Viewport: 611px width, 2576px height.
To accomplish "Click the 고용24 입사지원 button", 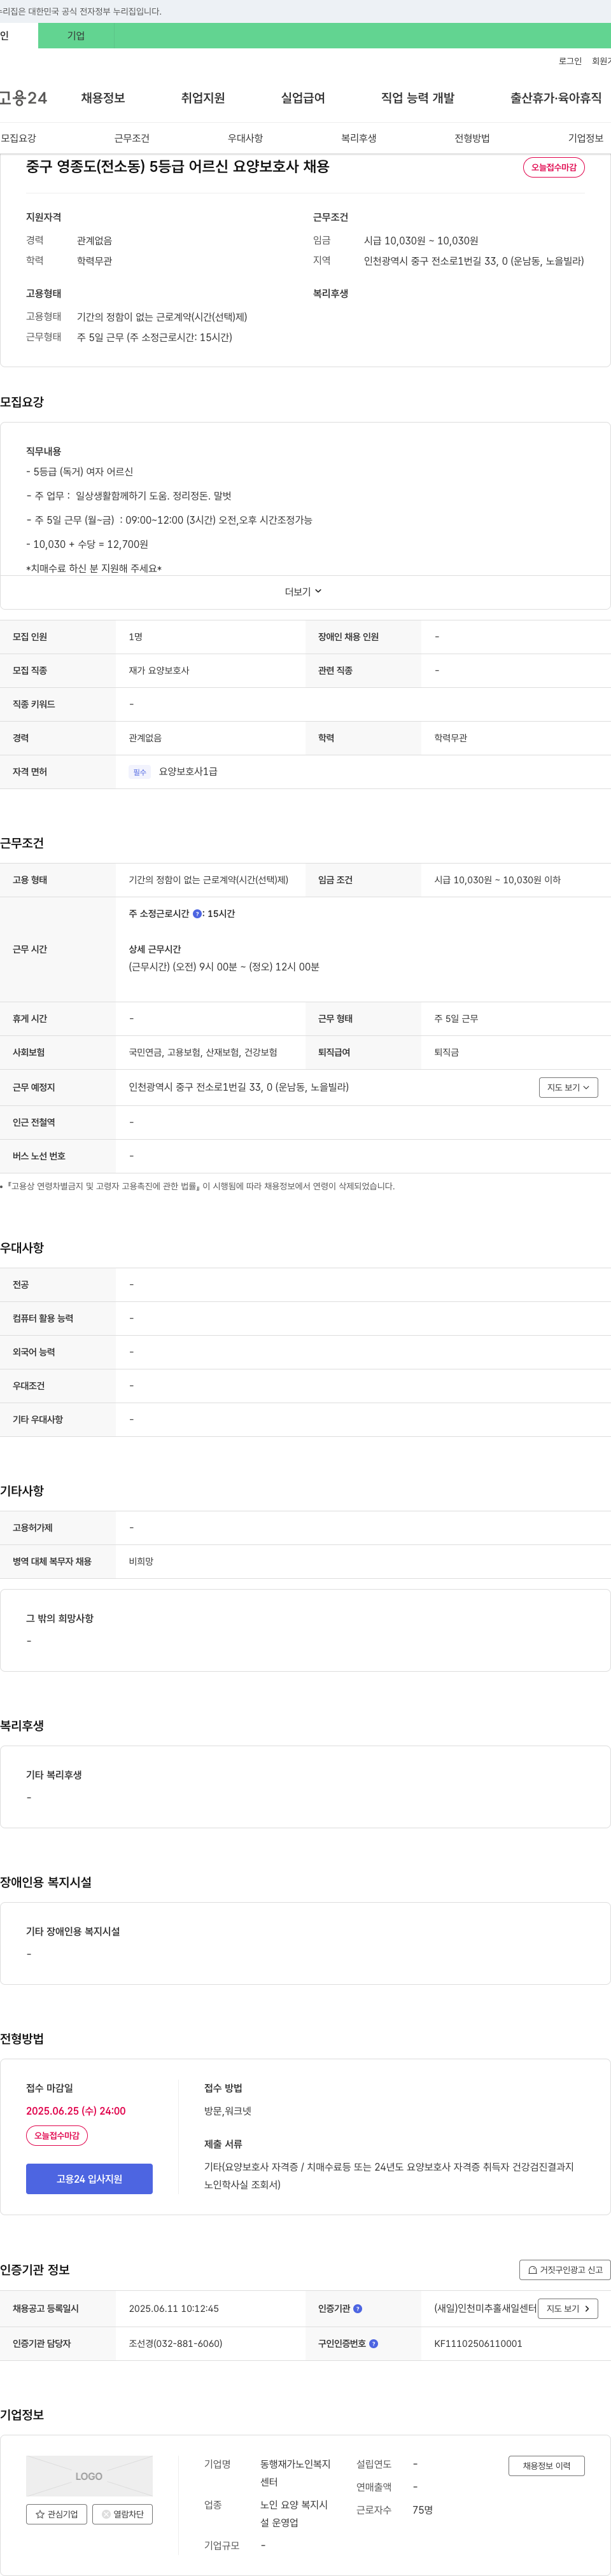I will tap(89, 2179).
